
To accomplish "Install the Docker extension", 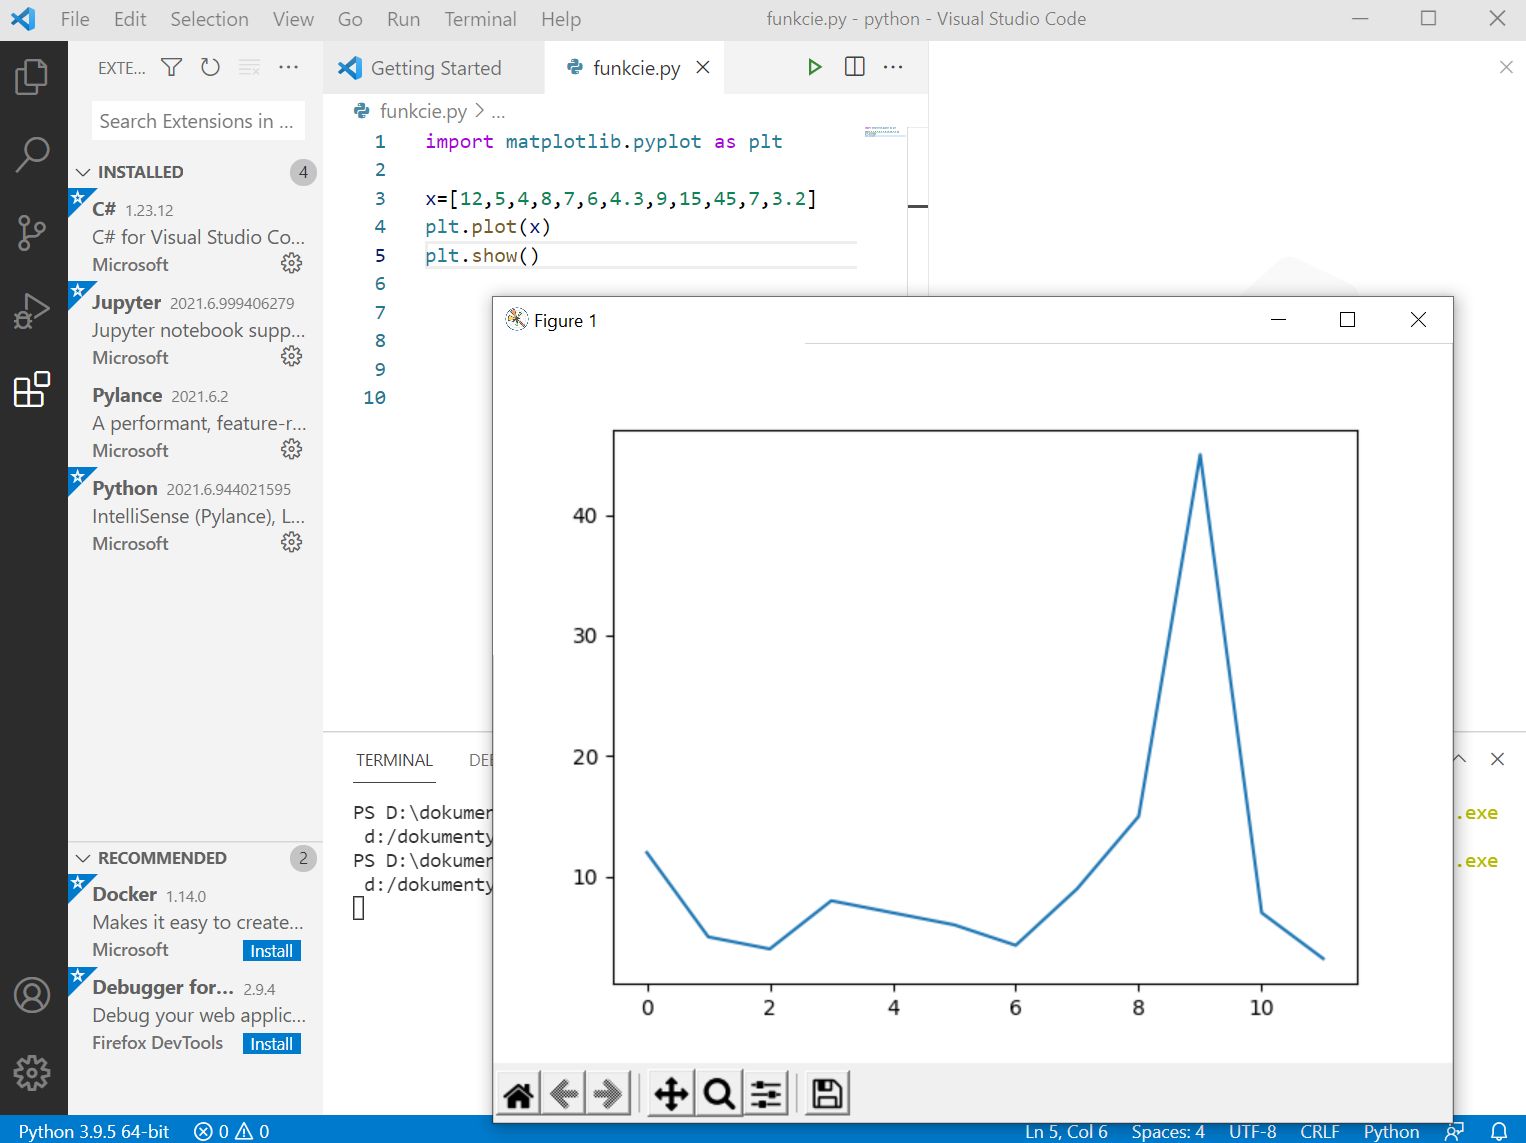I will (271, 951).
